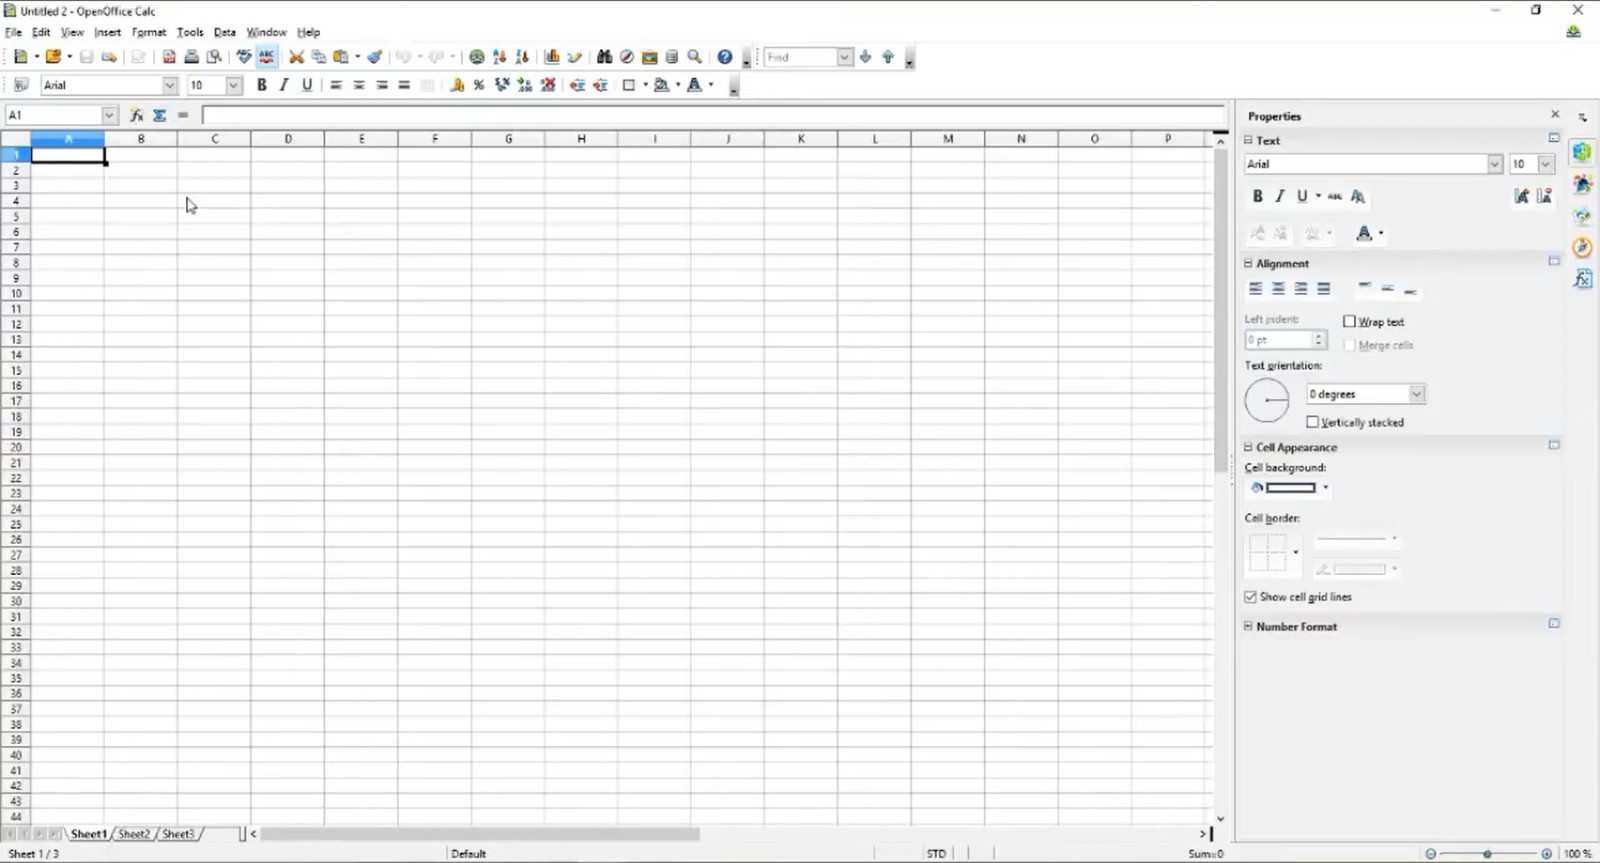Open the toolbar font size dropdown

(x=233, y=85)
